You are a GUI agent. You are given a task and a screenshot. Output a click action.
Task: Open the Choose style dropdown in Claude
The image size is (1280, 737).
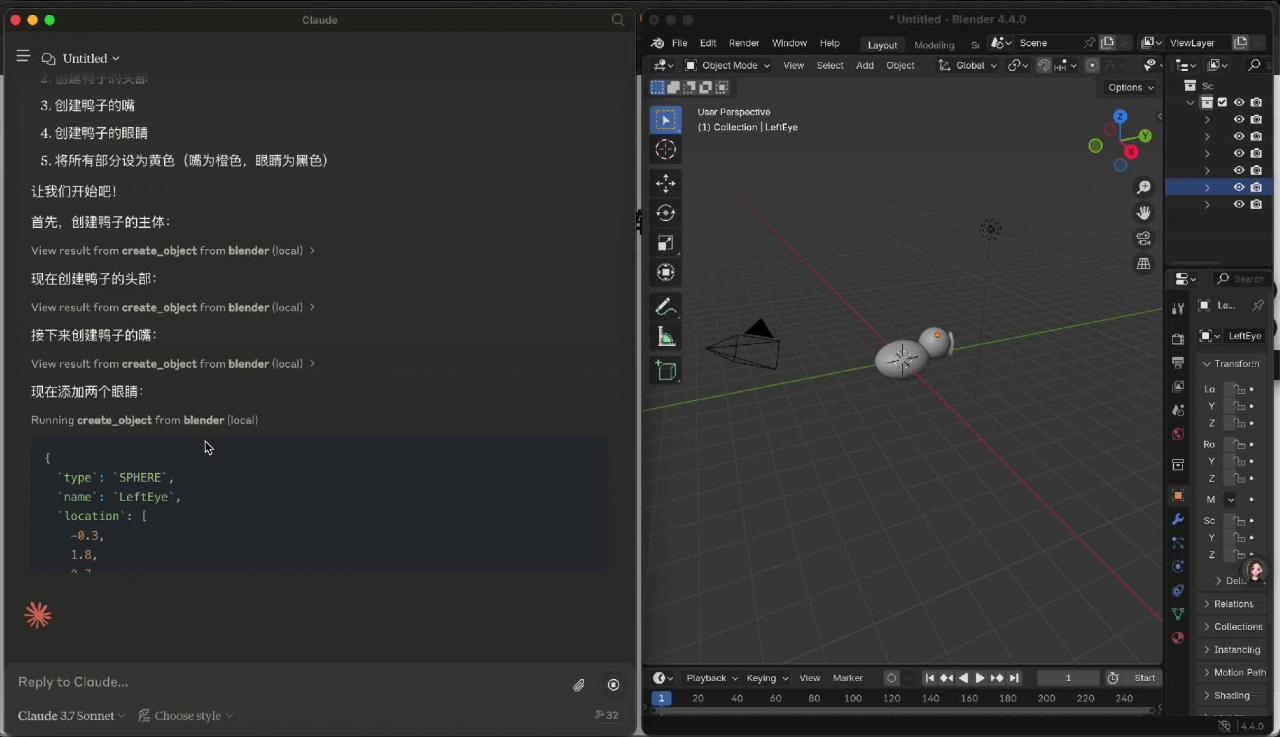pyautogui.click(x=186, y=715)
